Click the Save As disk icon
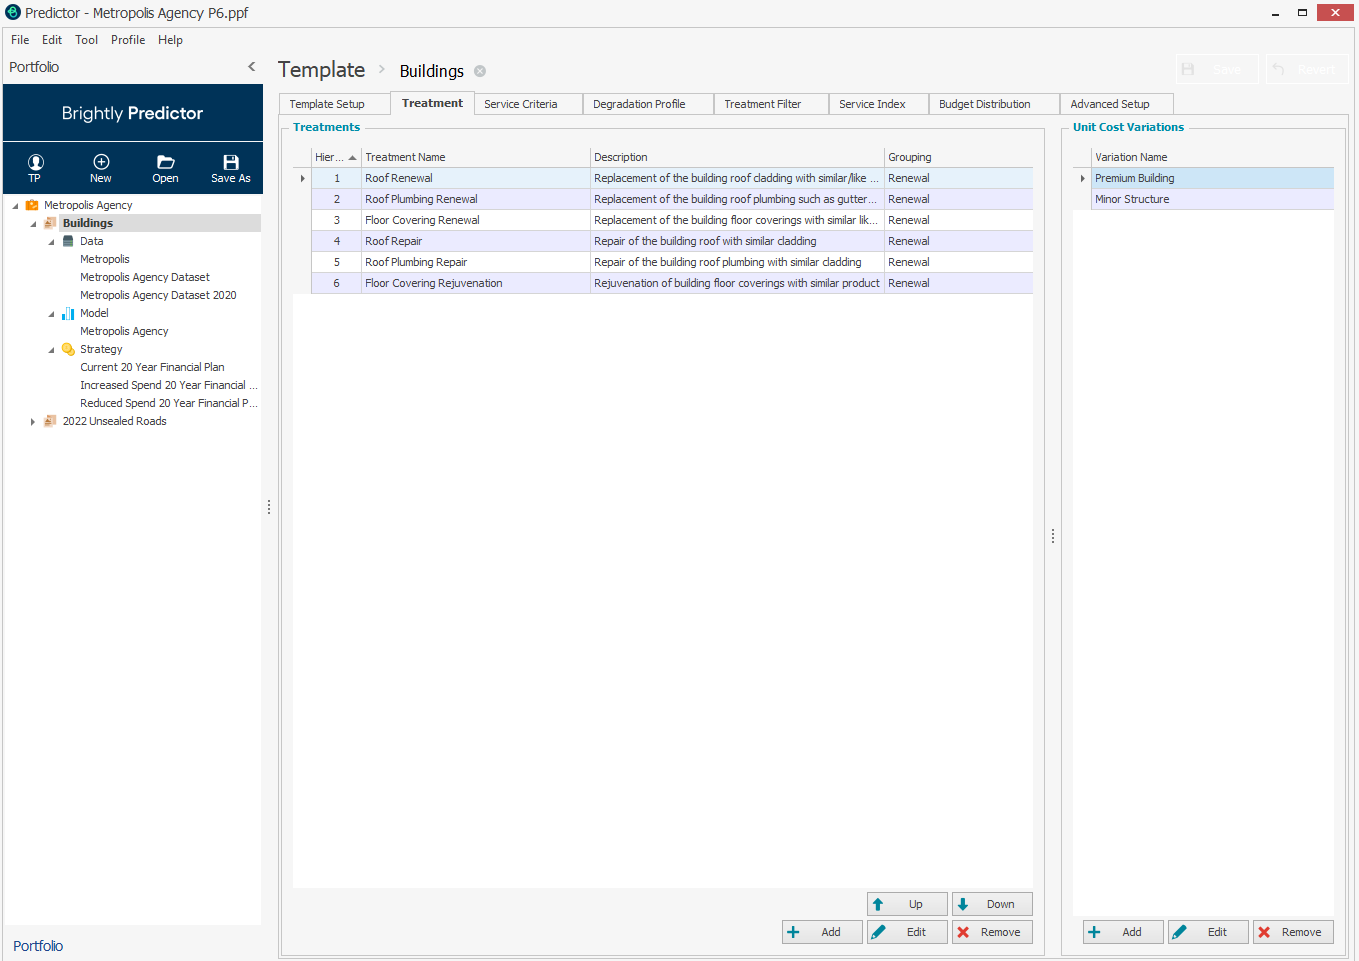The height and width of the screenshot is (961, 1359). [x=231, y=168]
